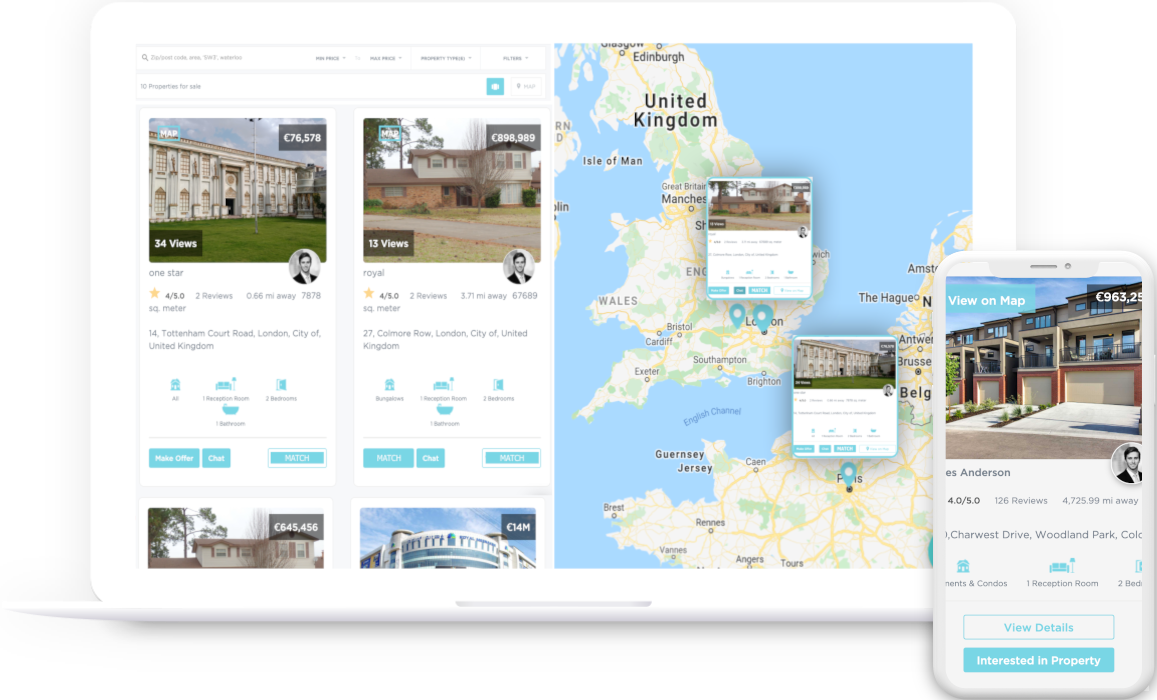Switch to the Map view toggle

tap(526, 86)
